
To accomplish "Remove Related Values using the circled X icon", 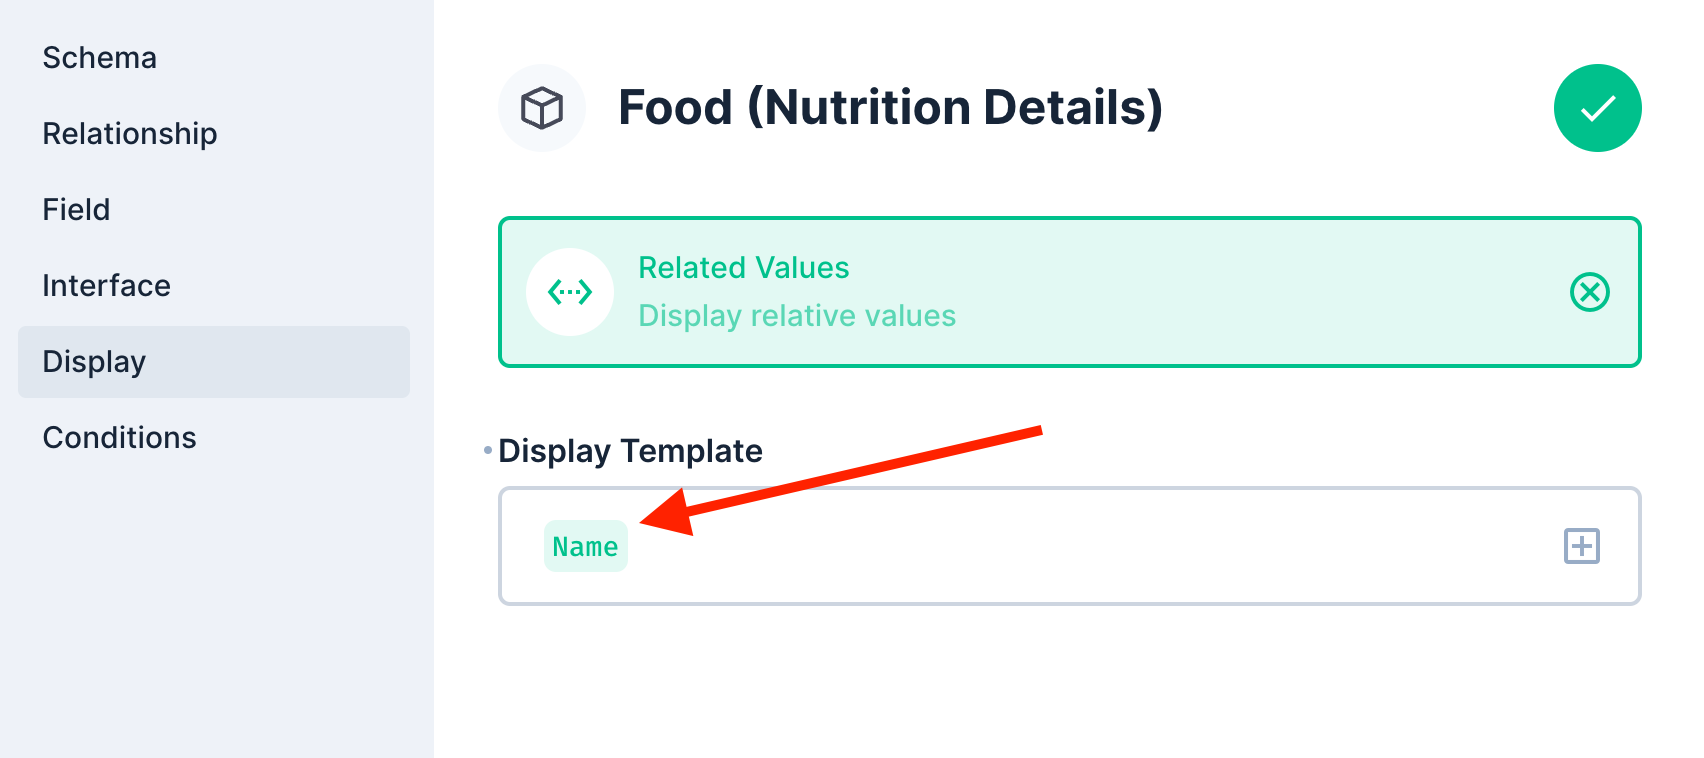I will pos(1590,292).
